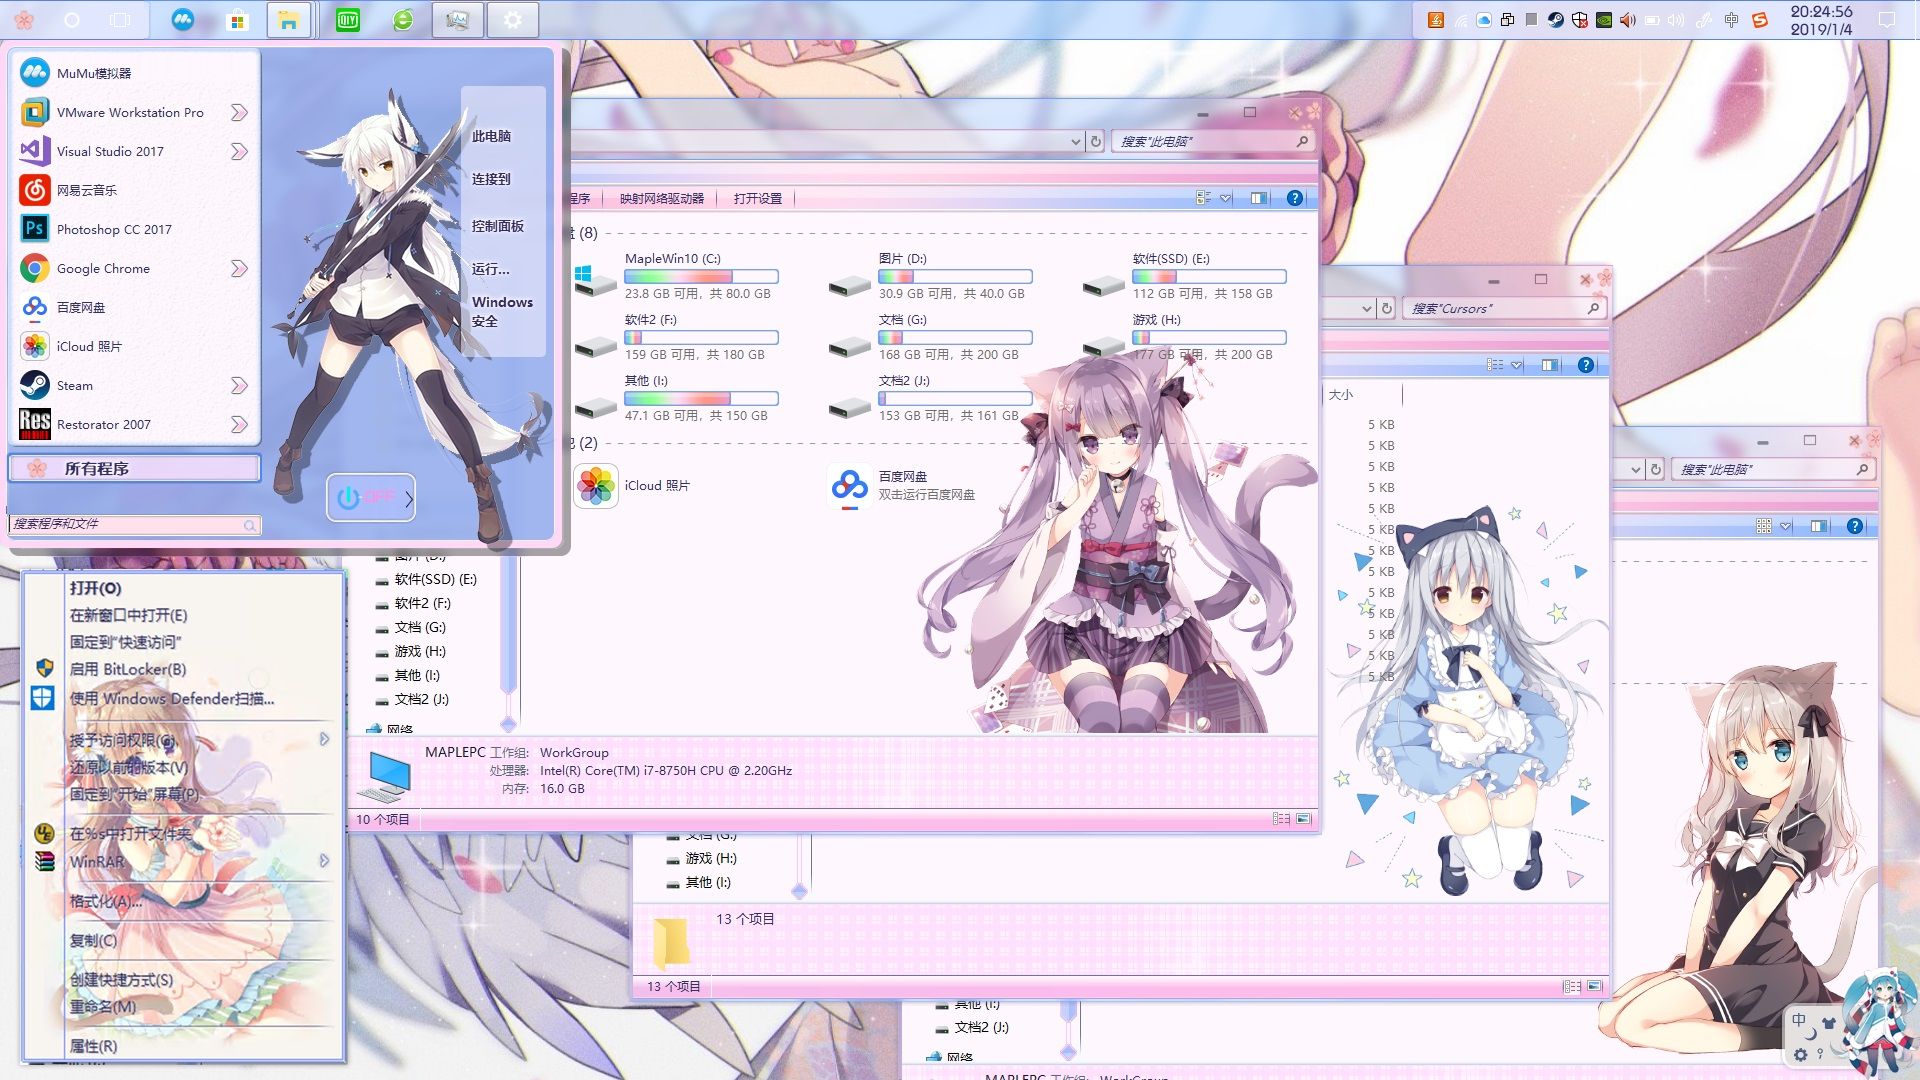Expand the WinRAR submenu arrow
The height and width of the screenshot is (1080, 1920).
coord(324,861)
